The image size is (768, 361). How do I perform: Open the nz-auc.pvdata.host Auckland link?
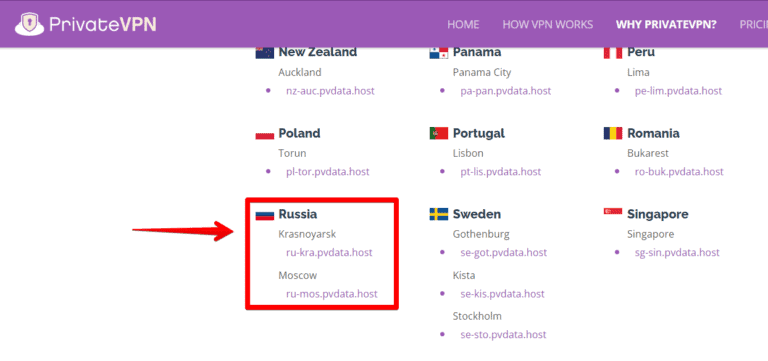click(330, 91)
